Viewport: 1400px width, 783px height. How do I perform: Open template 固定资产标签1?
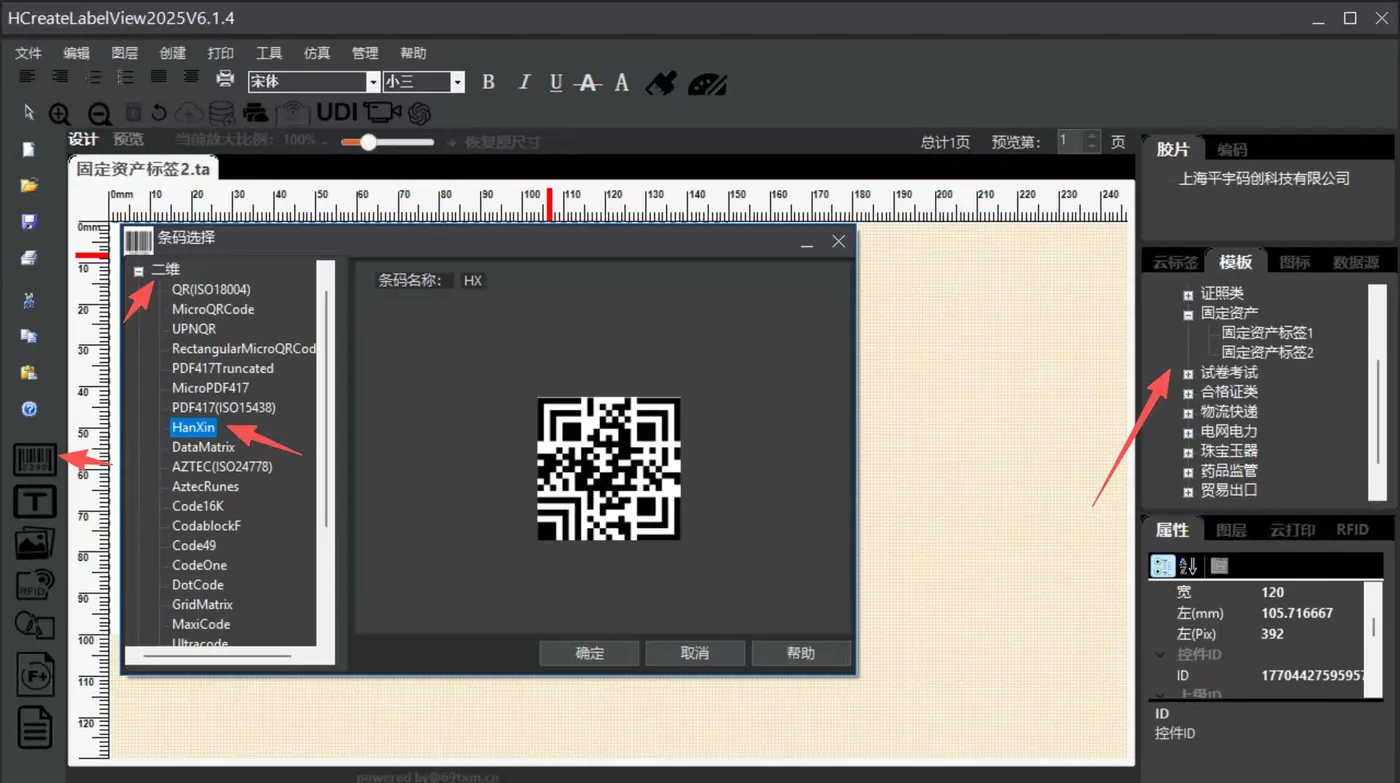[1267, 333]
